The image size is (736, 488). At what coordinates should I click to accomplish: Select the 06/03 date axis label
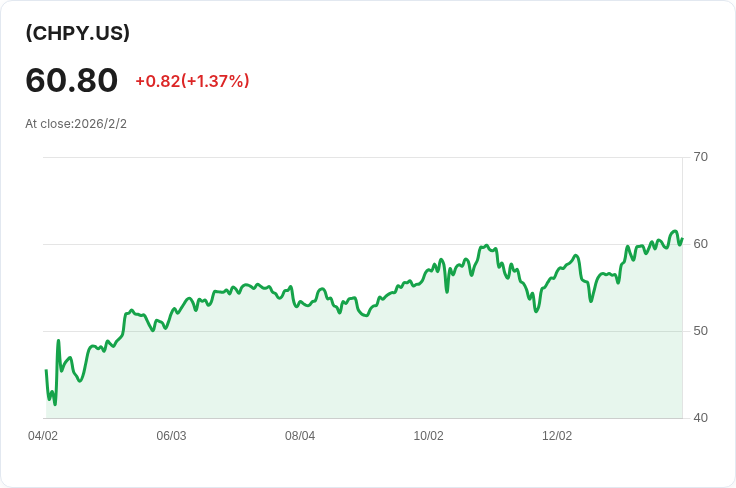171,436
